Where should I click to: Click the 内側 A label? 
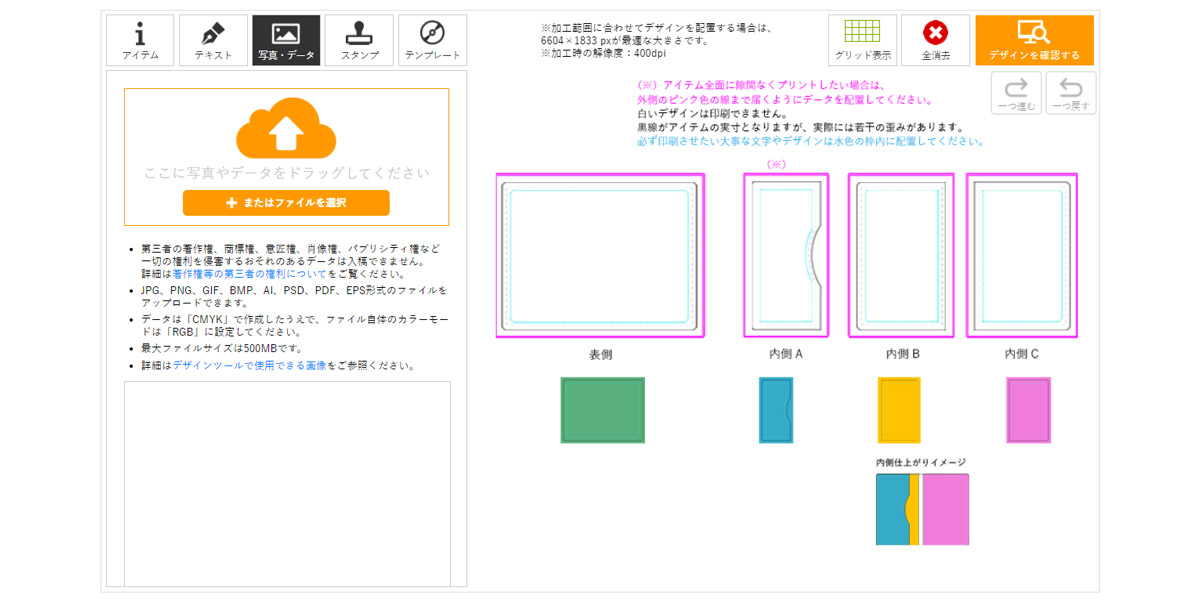(x=786, y=354)
